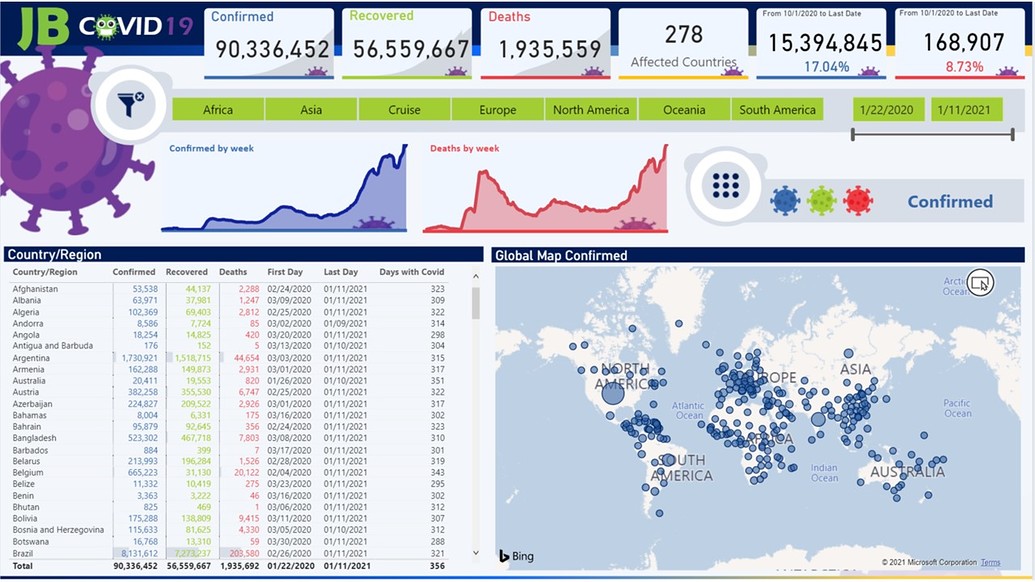
Task: Click the clear filters funnel icon
Action: click(127, 100)
